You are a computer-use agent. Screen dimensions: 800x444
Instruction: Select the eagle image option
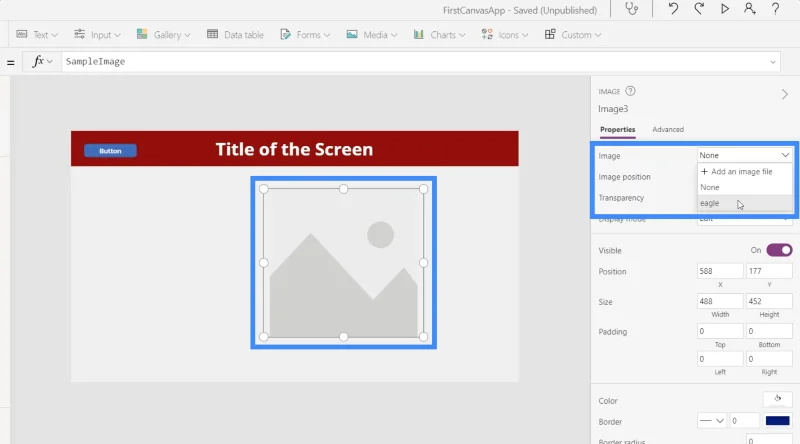point(744,203)
